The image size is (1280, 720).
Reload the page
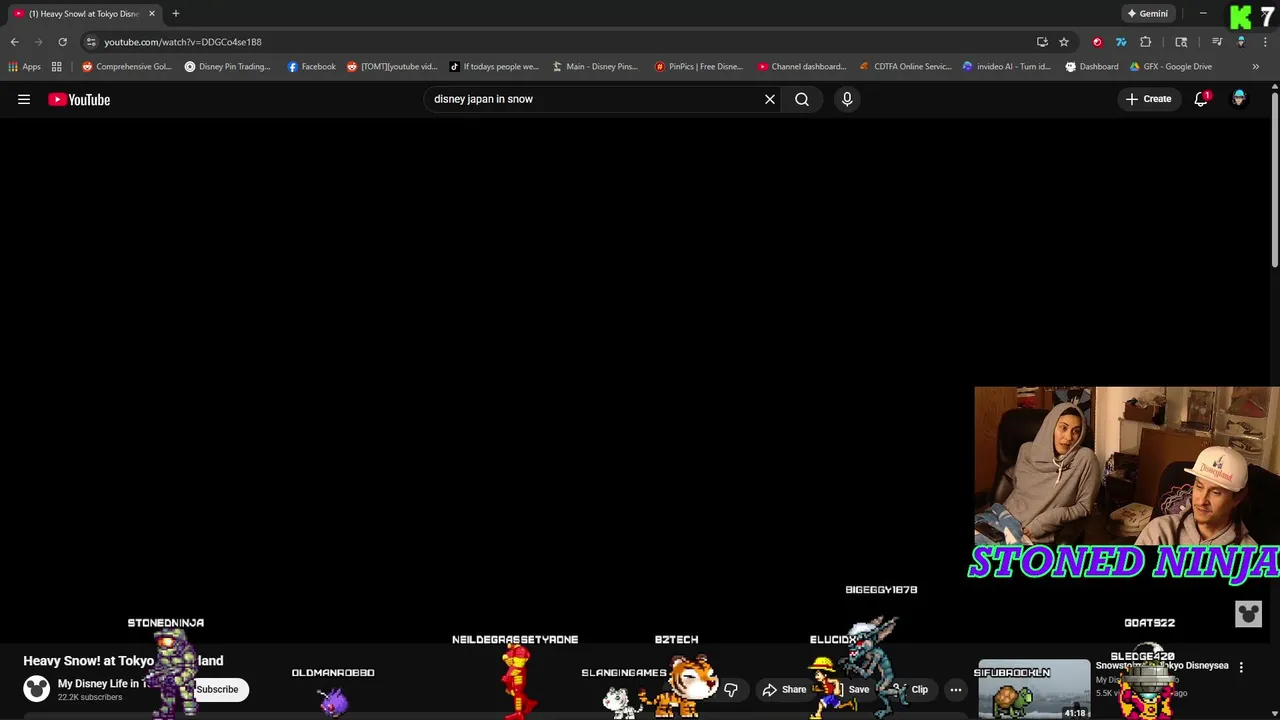[x=62, y=42]
